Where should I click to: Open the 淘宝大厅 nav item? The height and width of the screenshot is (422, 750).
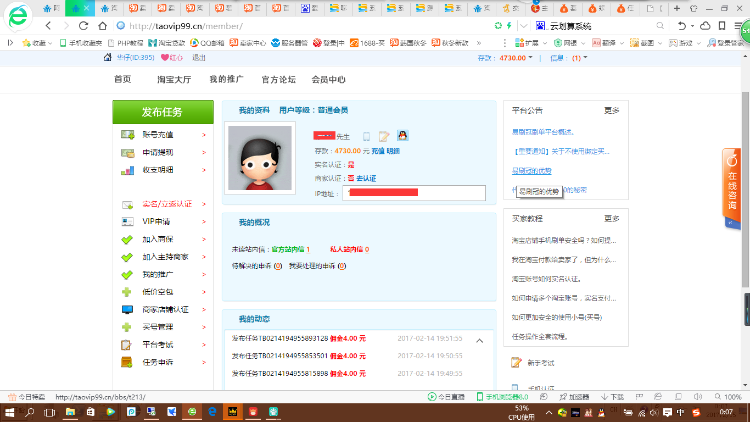click(x=174, y=79)
